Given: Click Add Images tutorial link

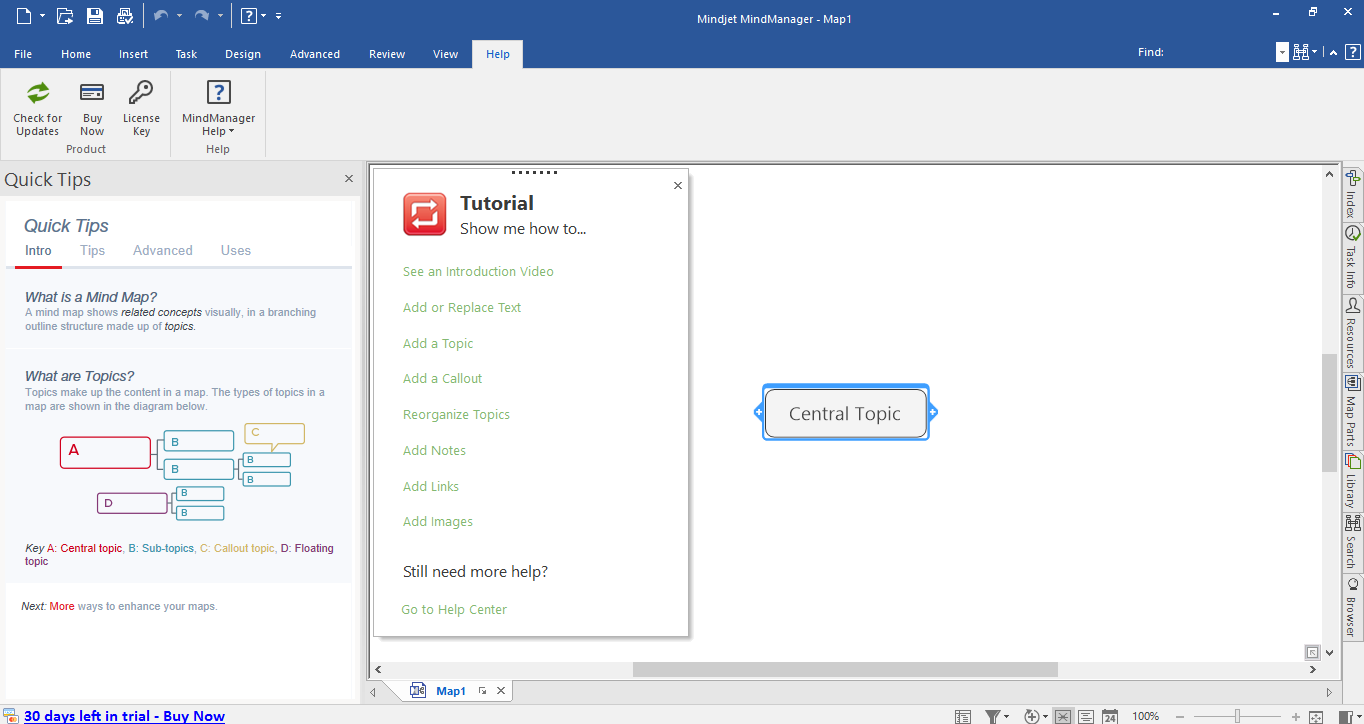Looking at the screenshot, I should click(438, 522).
